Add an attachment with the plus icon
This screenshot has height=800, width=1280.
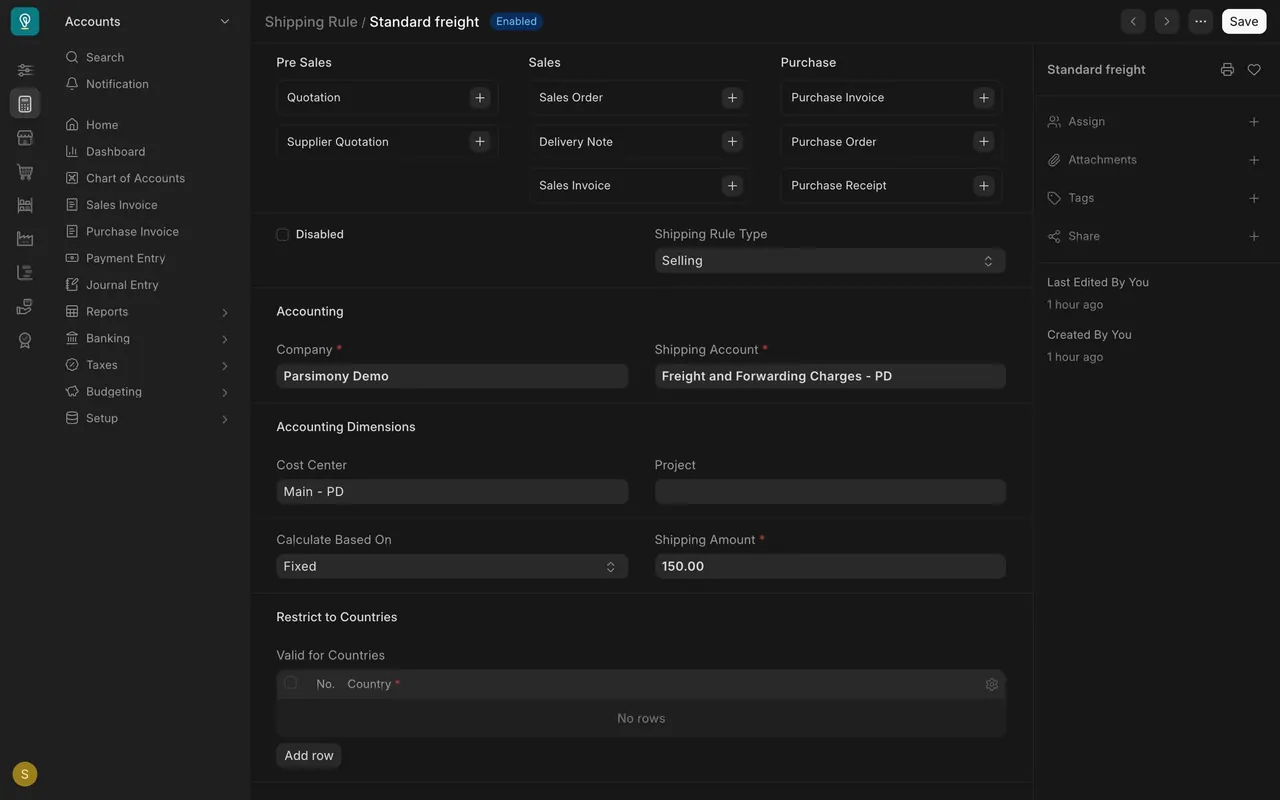pos(1254,160)
